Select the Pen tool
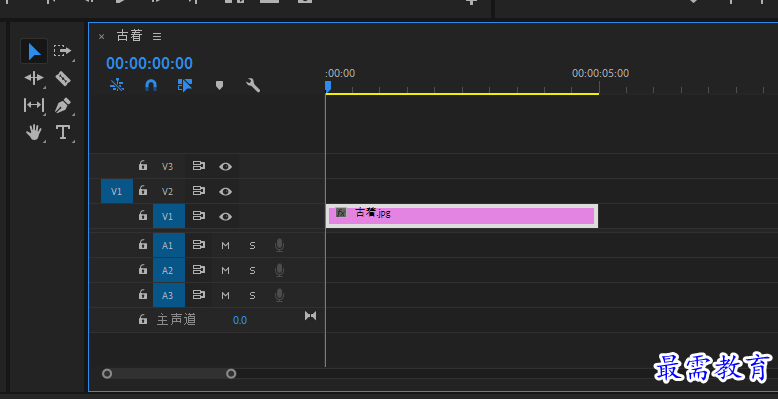 pyautogui.click(x=63, y=105)
